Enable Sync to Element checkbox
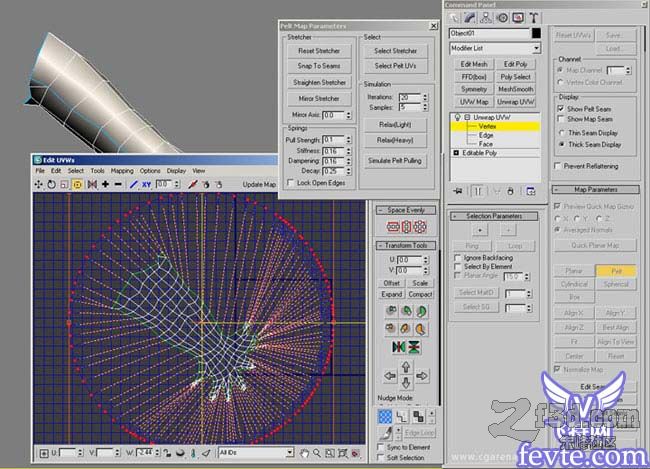This screenshot has height=469, width=650. [380, 447]
